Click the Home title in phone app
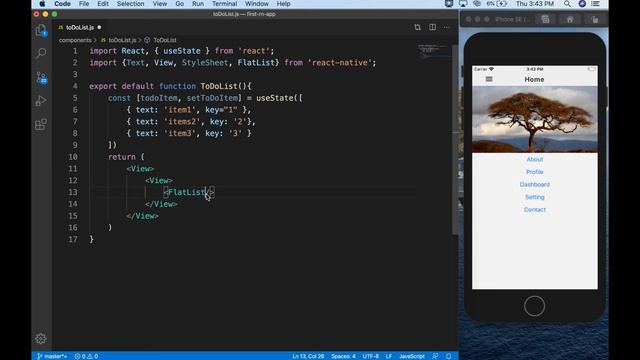This screenshot has height=360, width=640. (x=534, y=79)
